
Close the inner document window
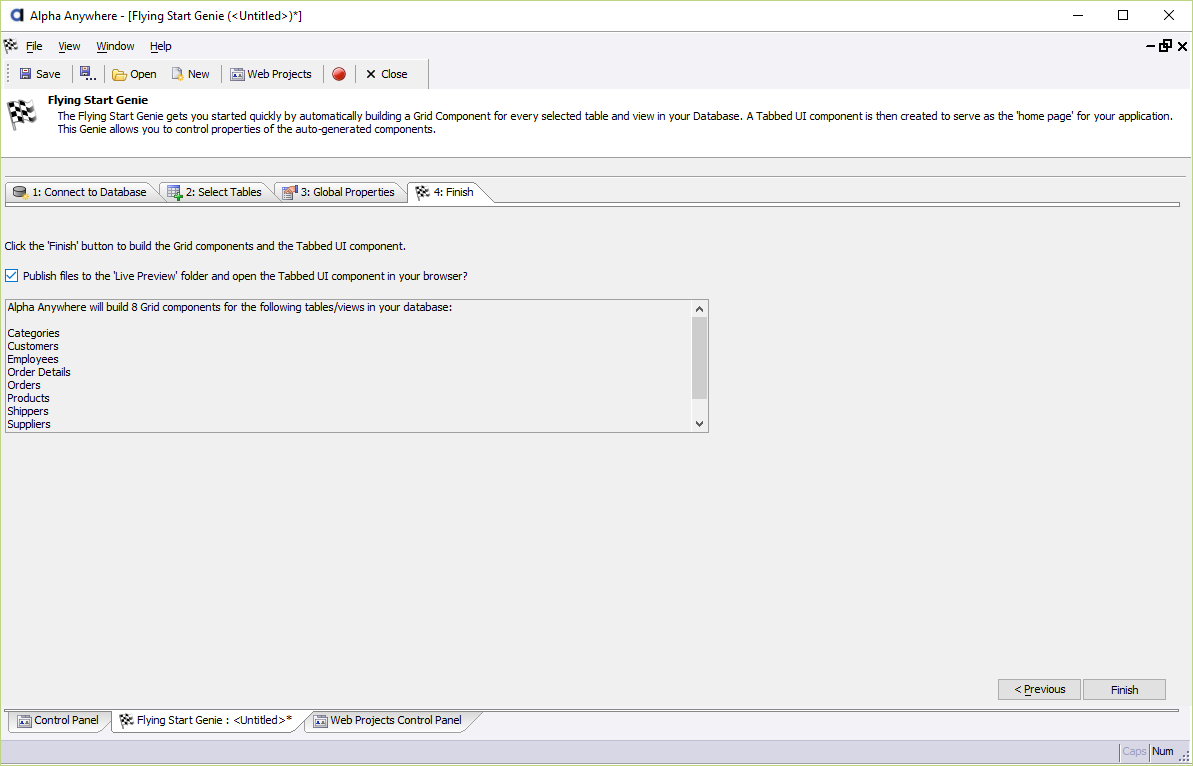tap(1182, 46)
